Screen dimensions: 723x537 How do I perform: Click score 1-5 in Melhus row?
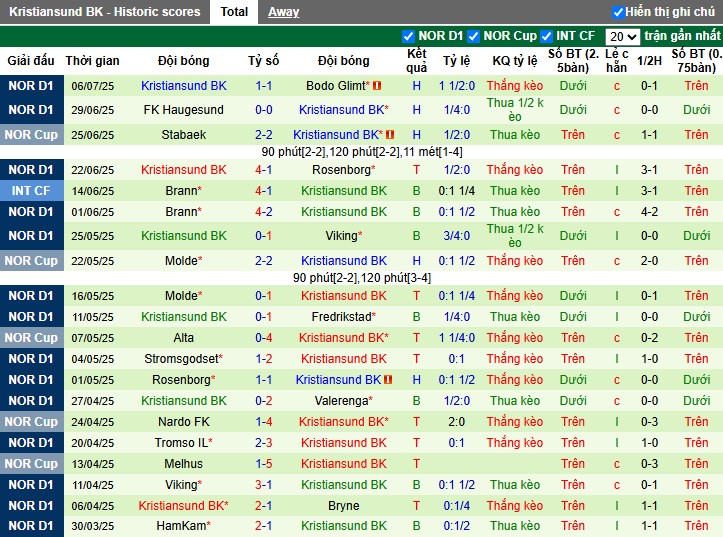(264, 464)
